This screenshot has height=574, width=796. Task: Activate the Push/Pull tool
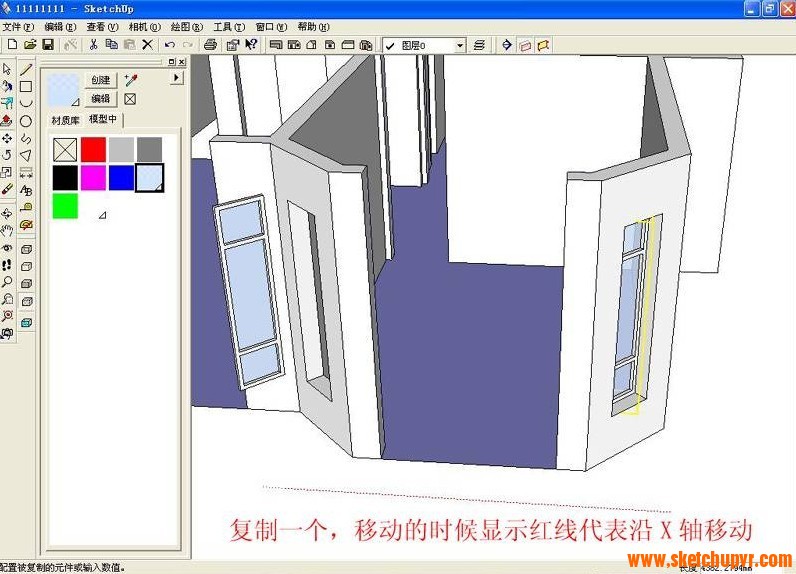pyautogui.click(x=7, y=120)
